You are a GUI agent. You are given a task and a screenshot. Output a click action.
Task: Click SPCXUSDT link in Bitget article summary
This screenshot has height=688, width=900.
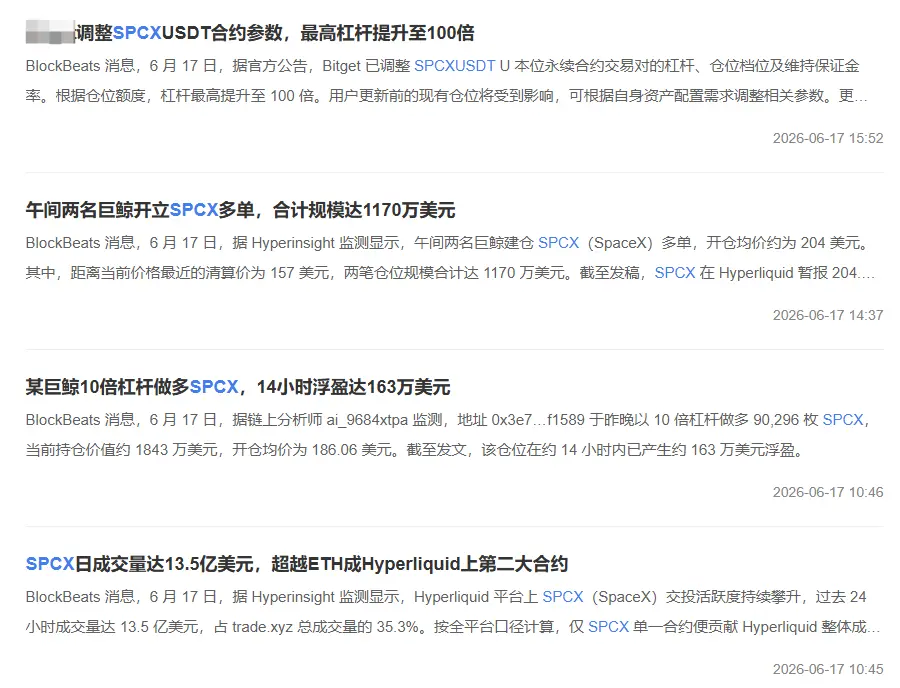coord(455,66)
